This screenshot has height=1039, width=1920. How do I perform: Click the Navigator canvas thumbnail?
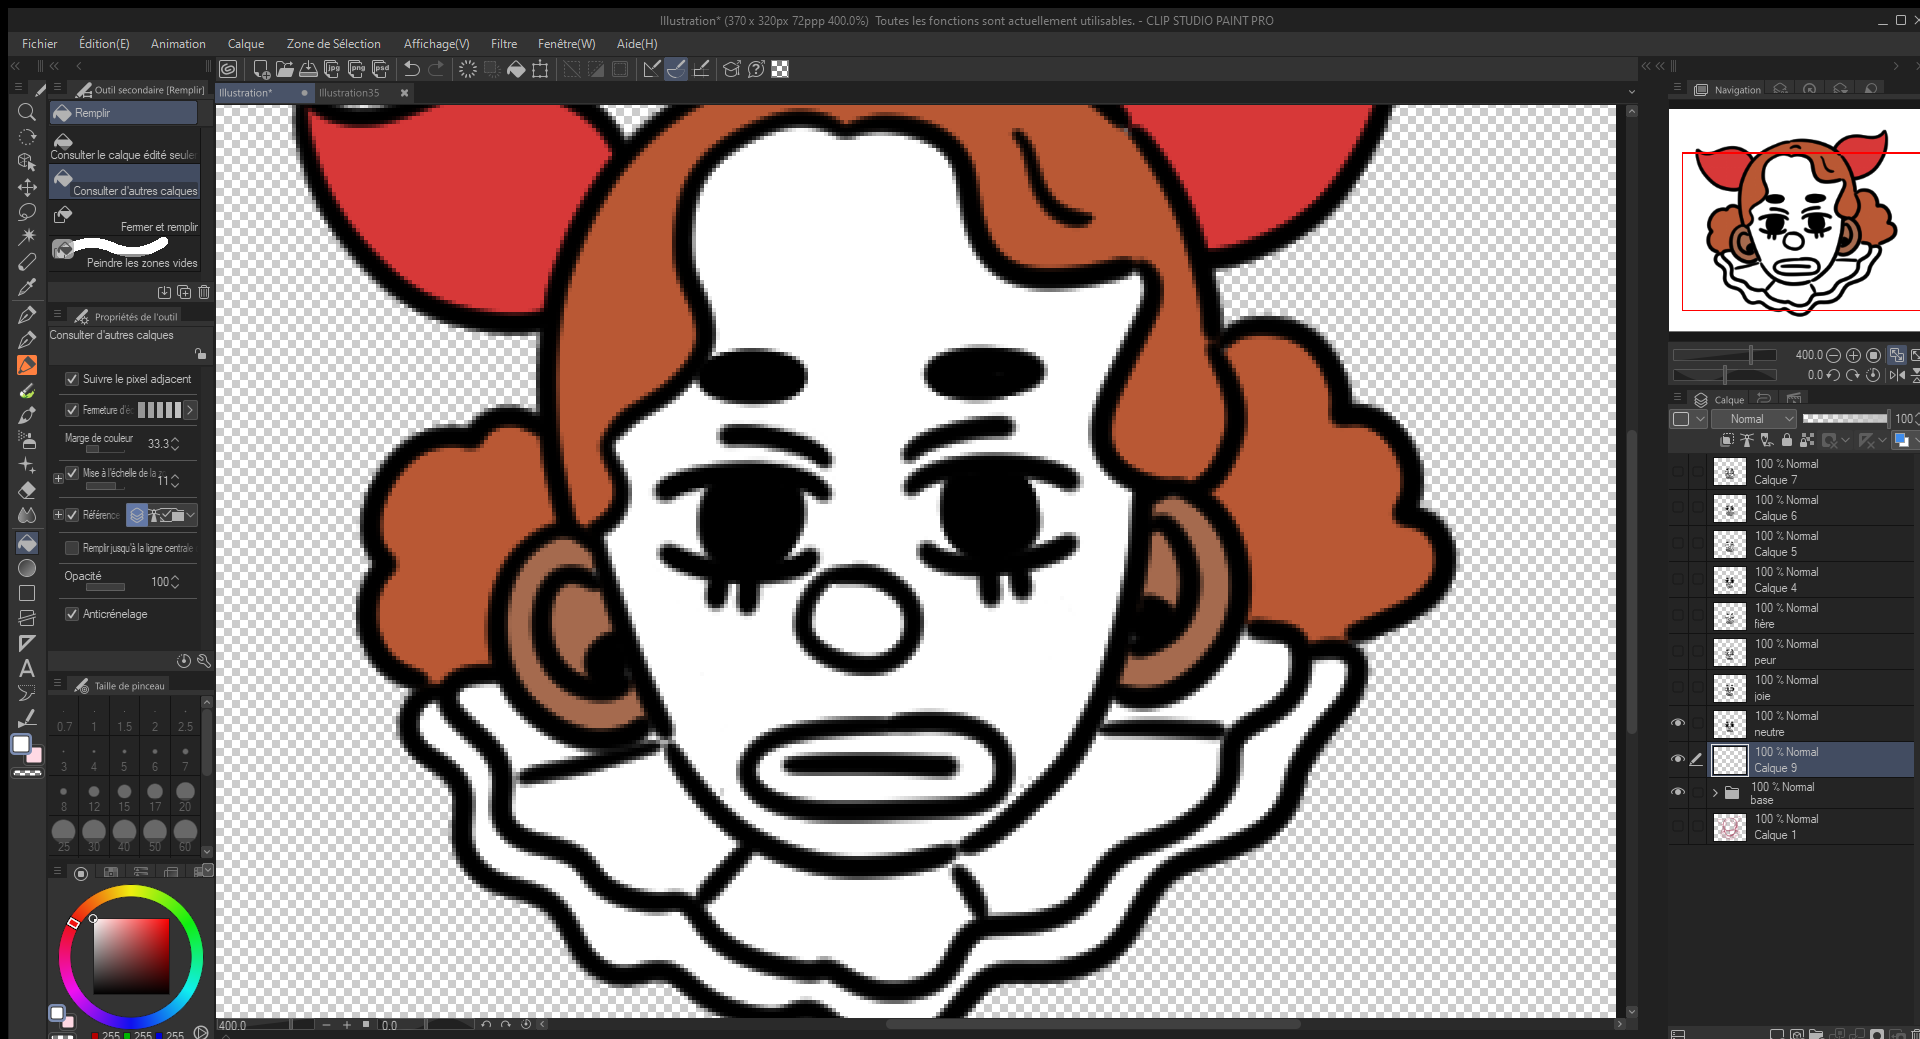1794,220
